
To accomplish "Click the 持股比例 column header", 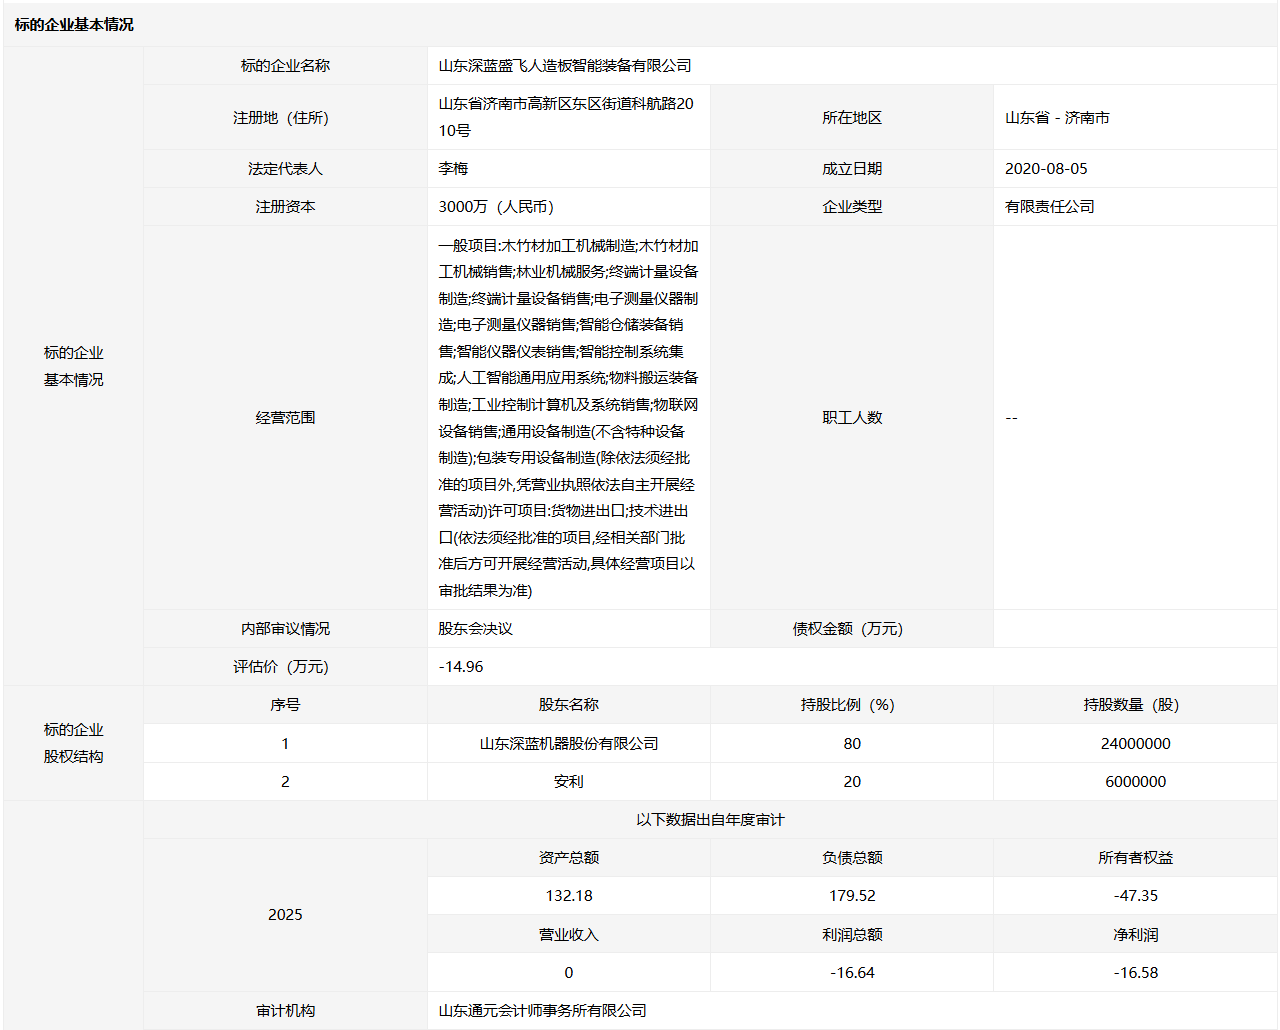I will (x=852, y=704).
